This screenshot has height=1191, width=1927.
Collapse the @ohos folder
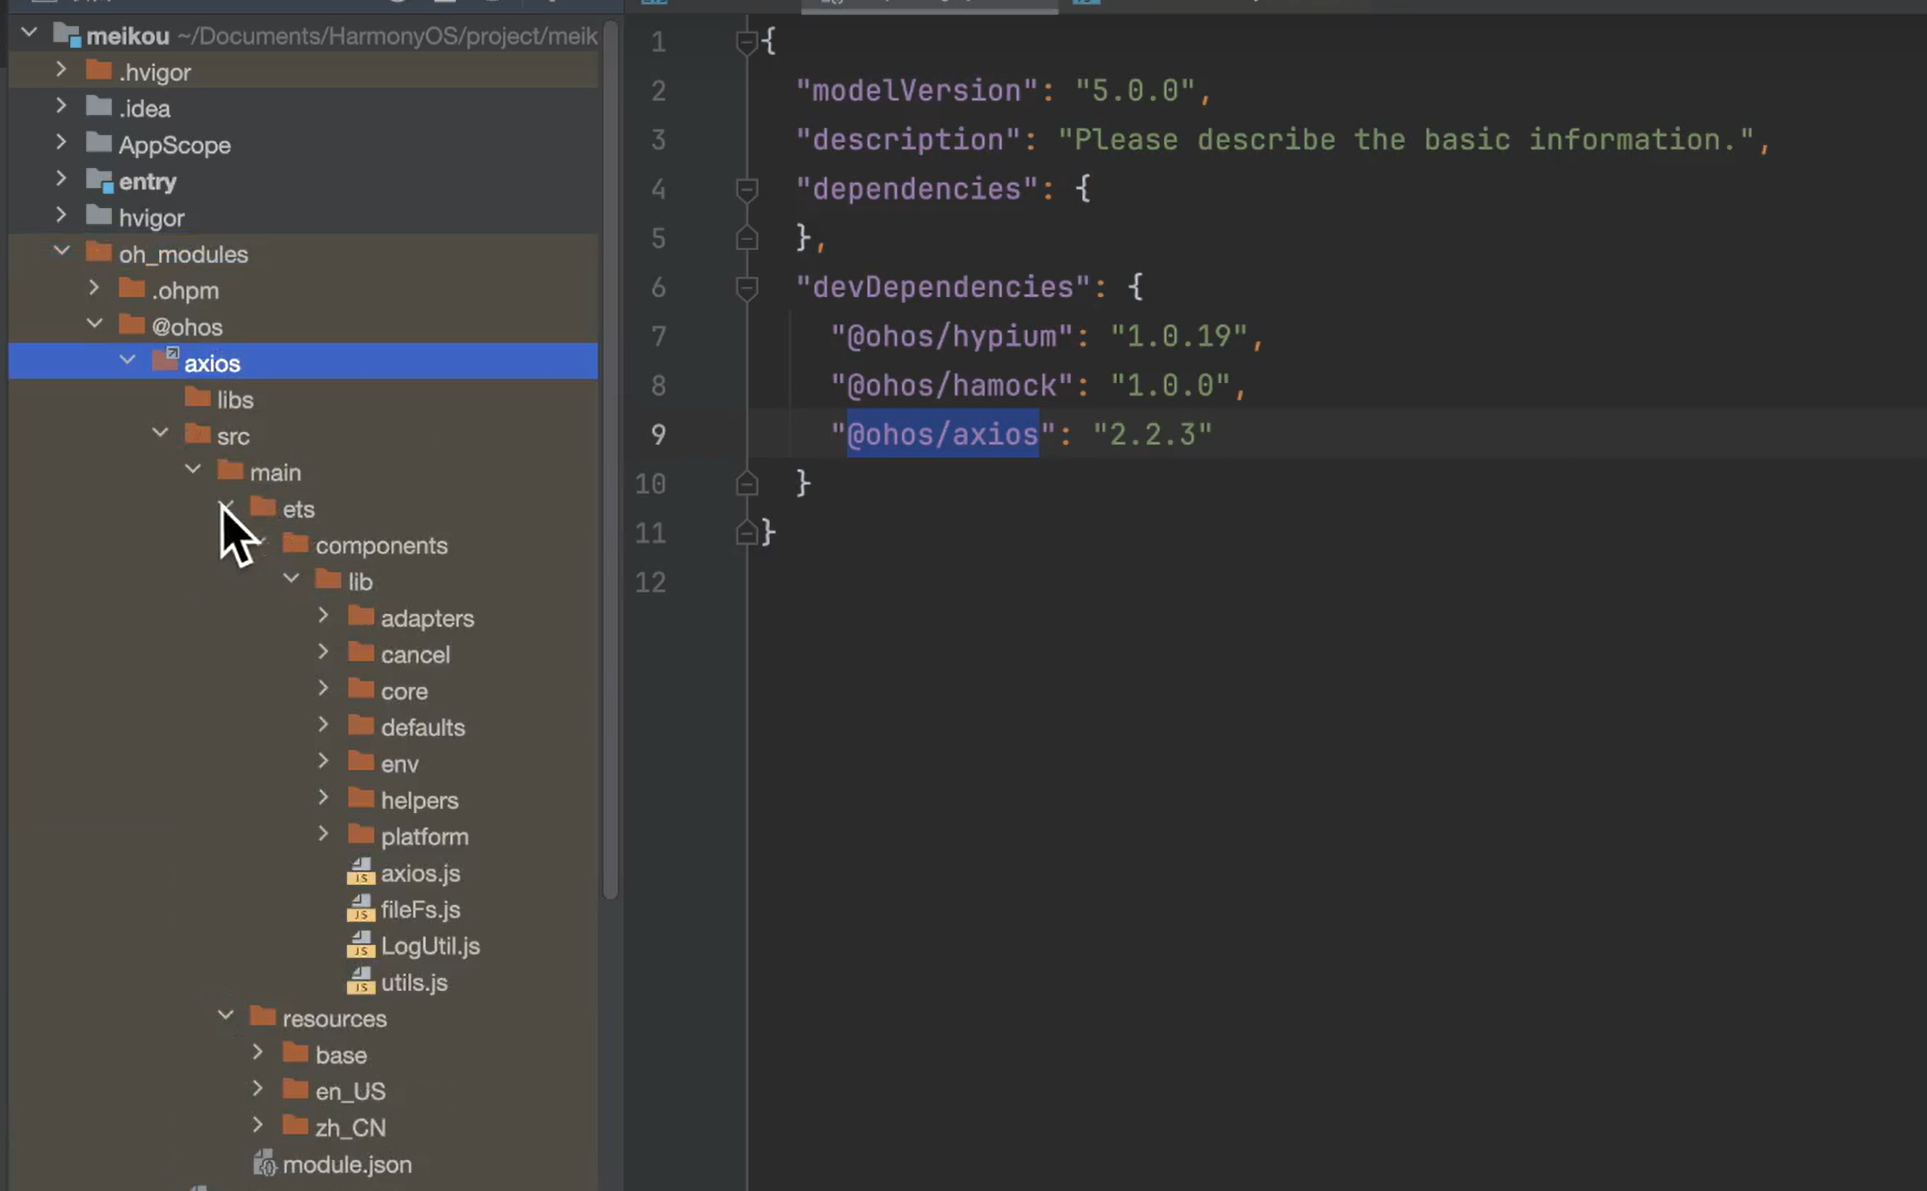95,325
